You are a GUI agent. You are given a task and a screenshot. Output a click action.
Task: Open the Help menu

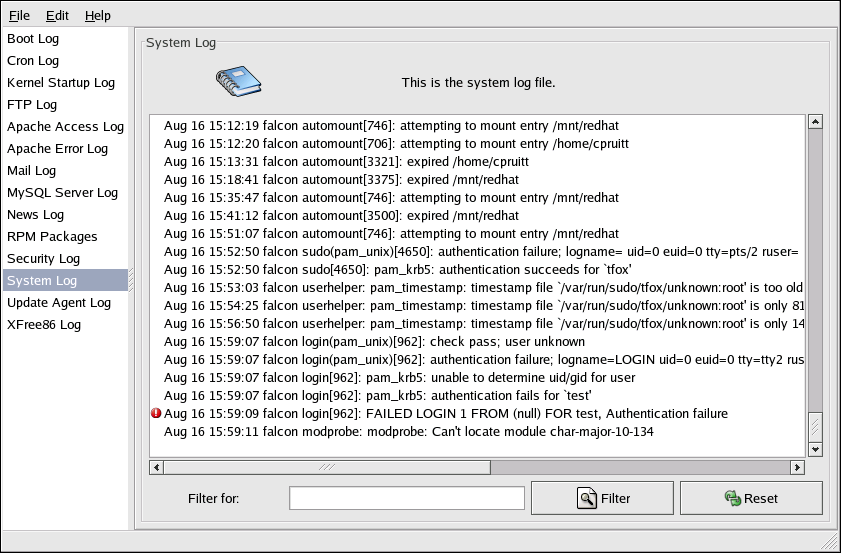(x=98, y=16)
